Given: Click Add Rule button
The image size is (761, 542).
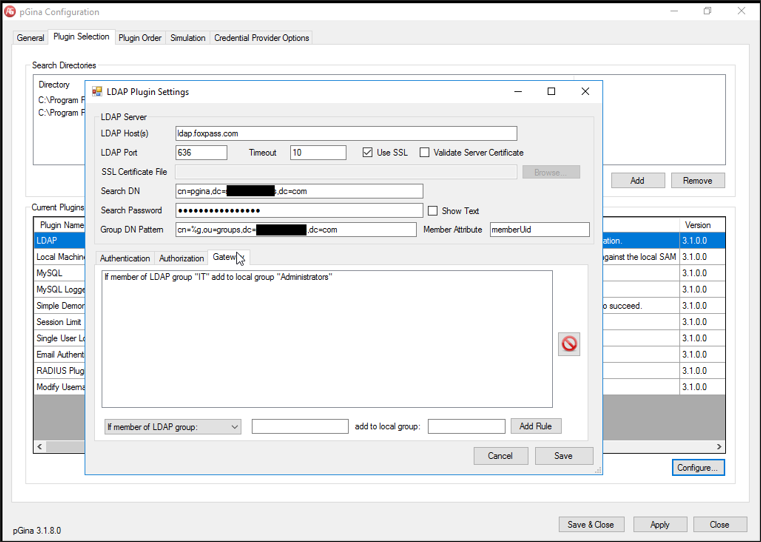Looking at the screenshot, I should click(536, 427).
